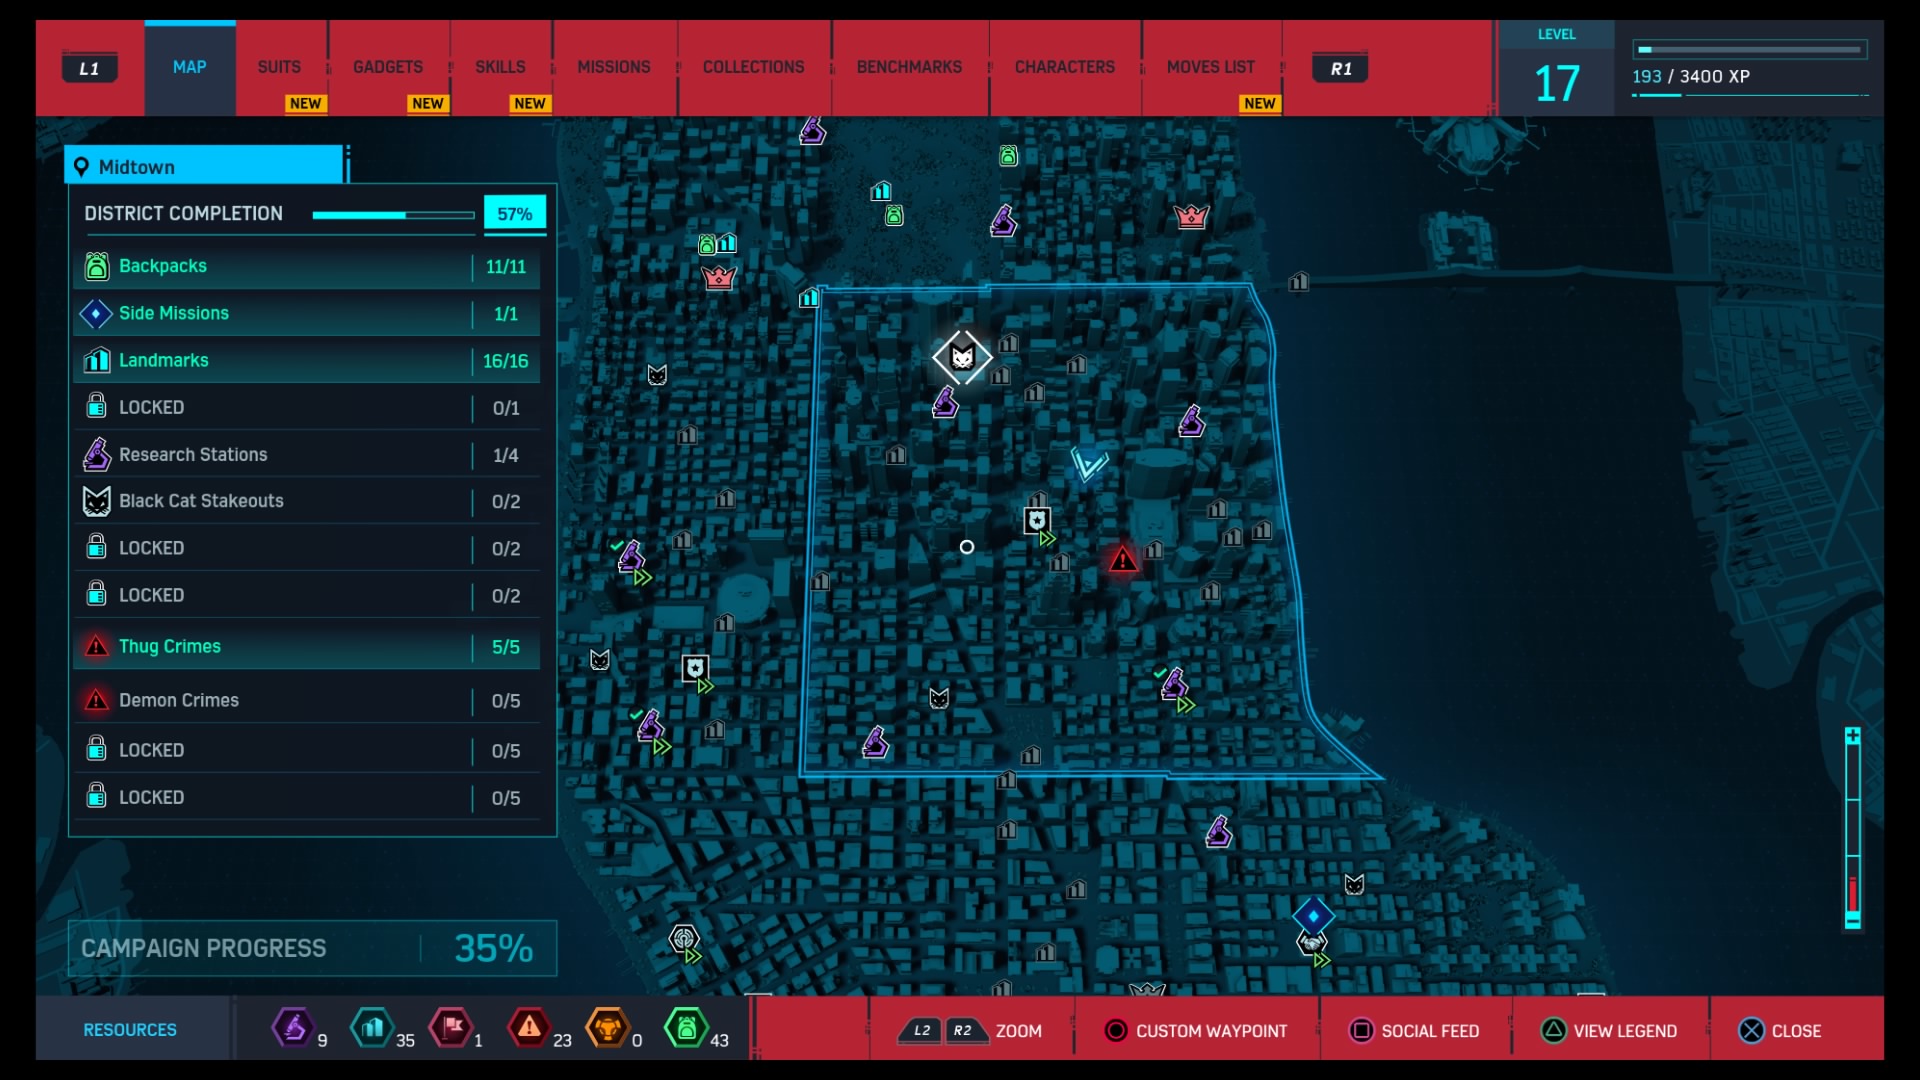Select the Side Missions row
The width and height of the screenshot is (1920, 1080).
[x=307, y=313]
